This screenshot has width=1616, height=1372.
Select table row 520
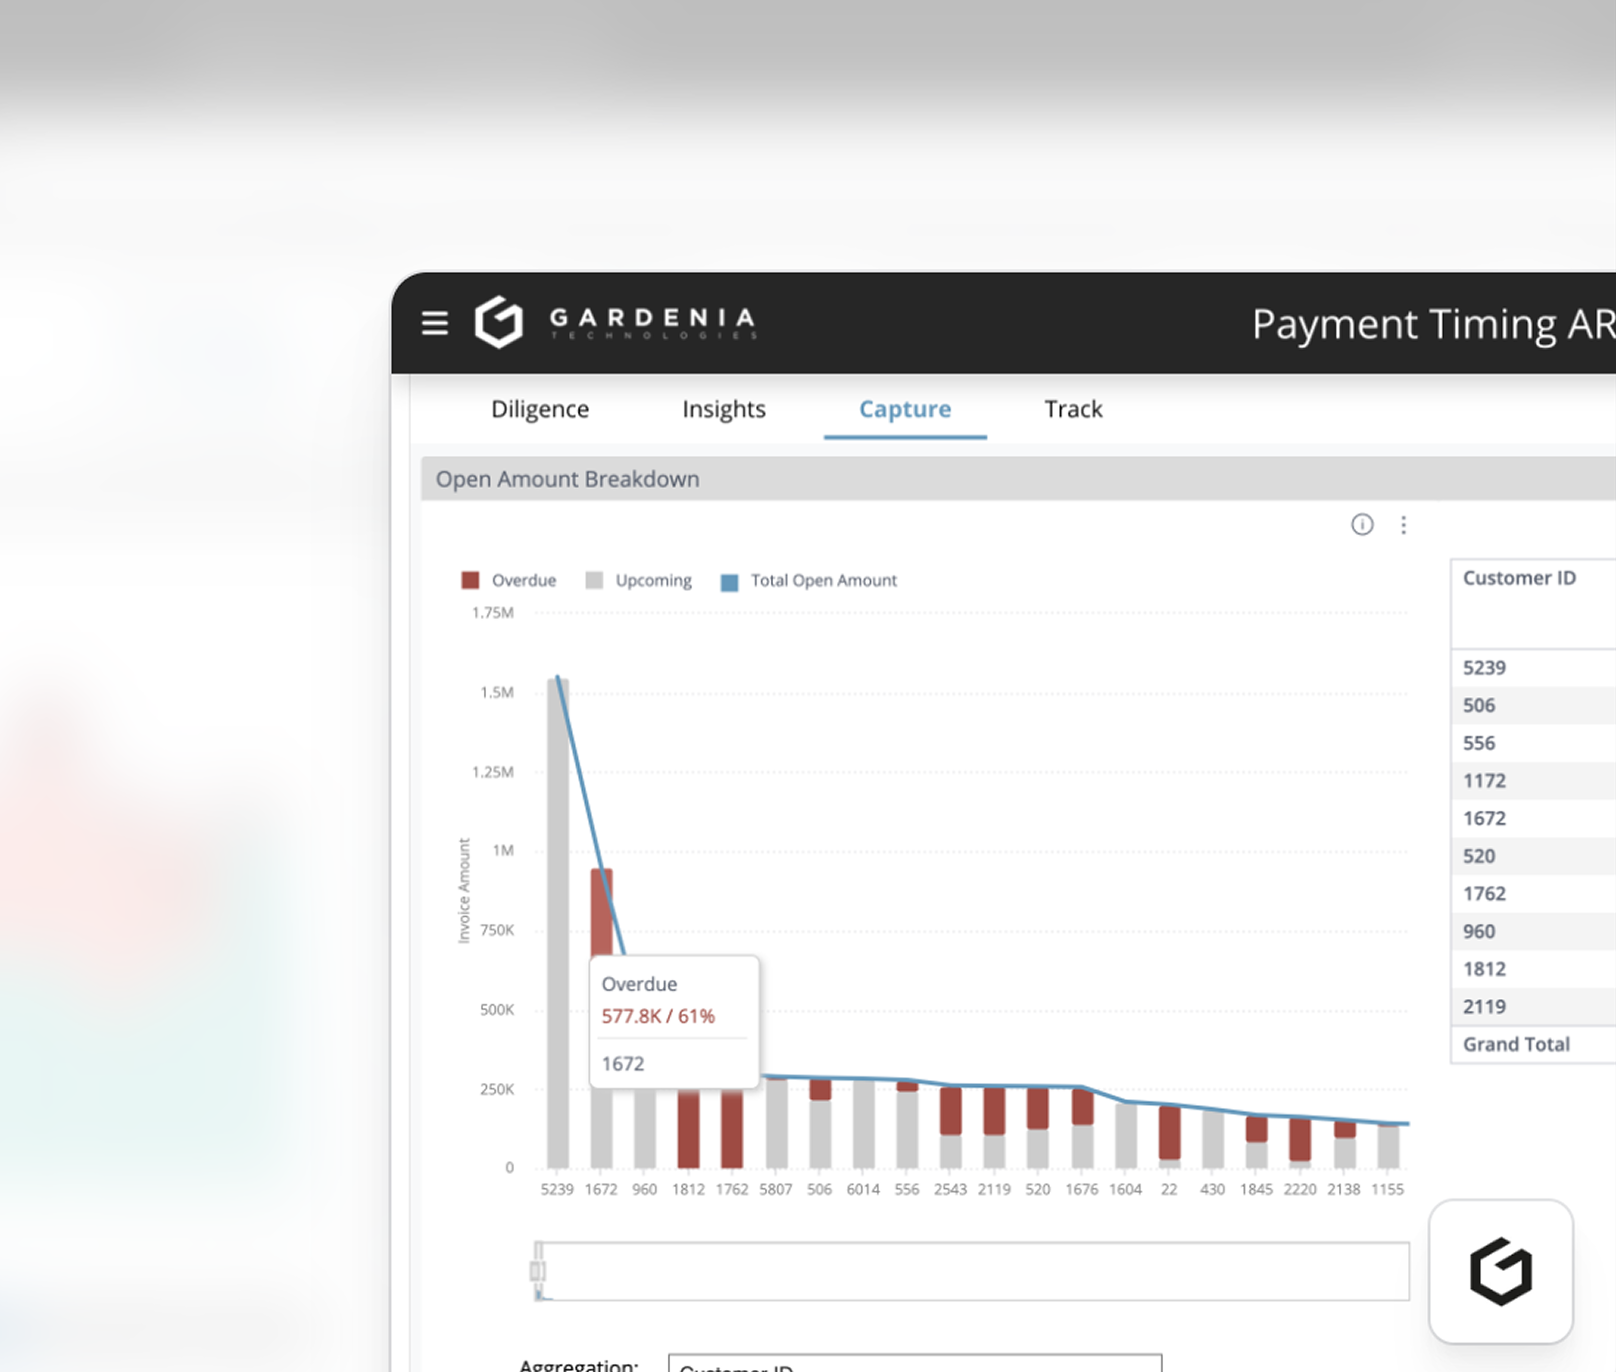(1533, 856)
